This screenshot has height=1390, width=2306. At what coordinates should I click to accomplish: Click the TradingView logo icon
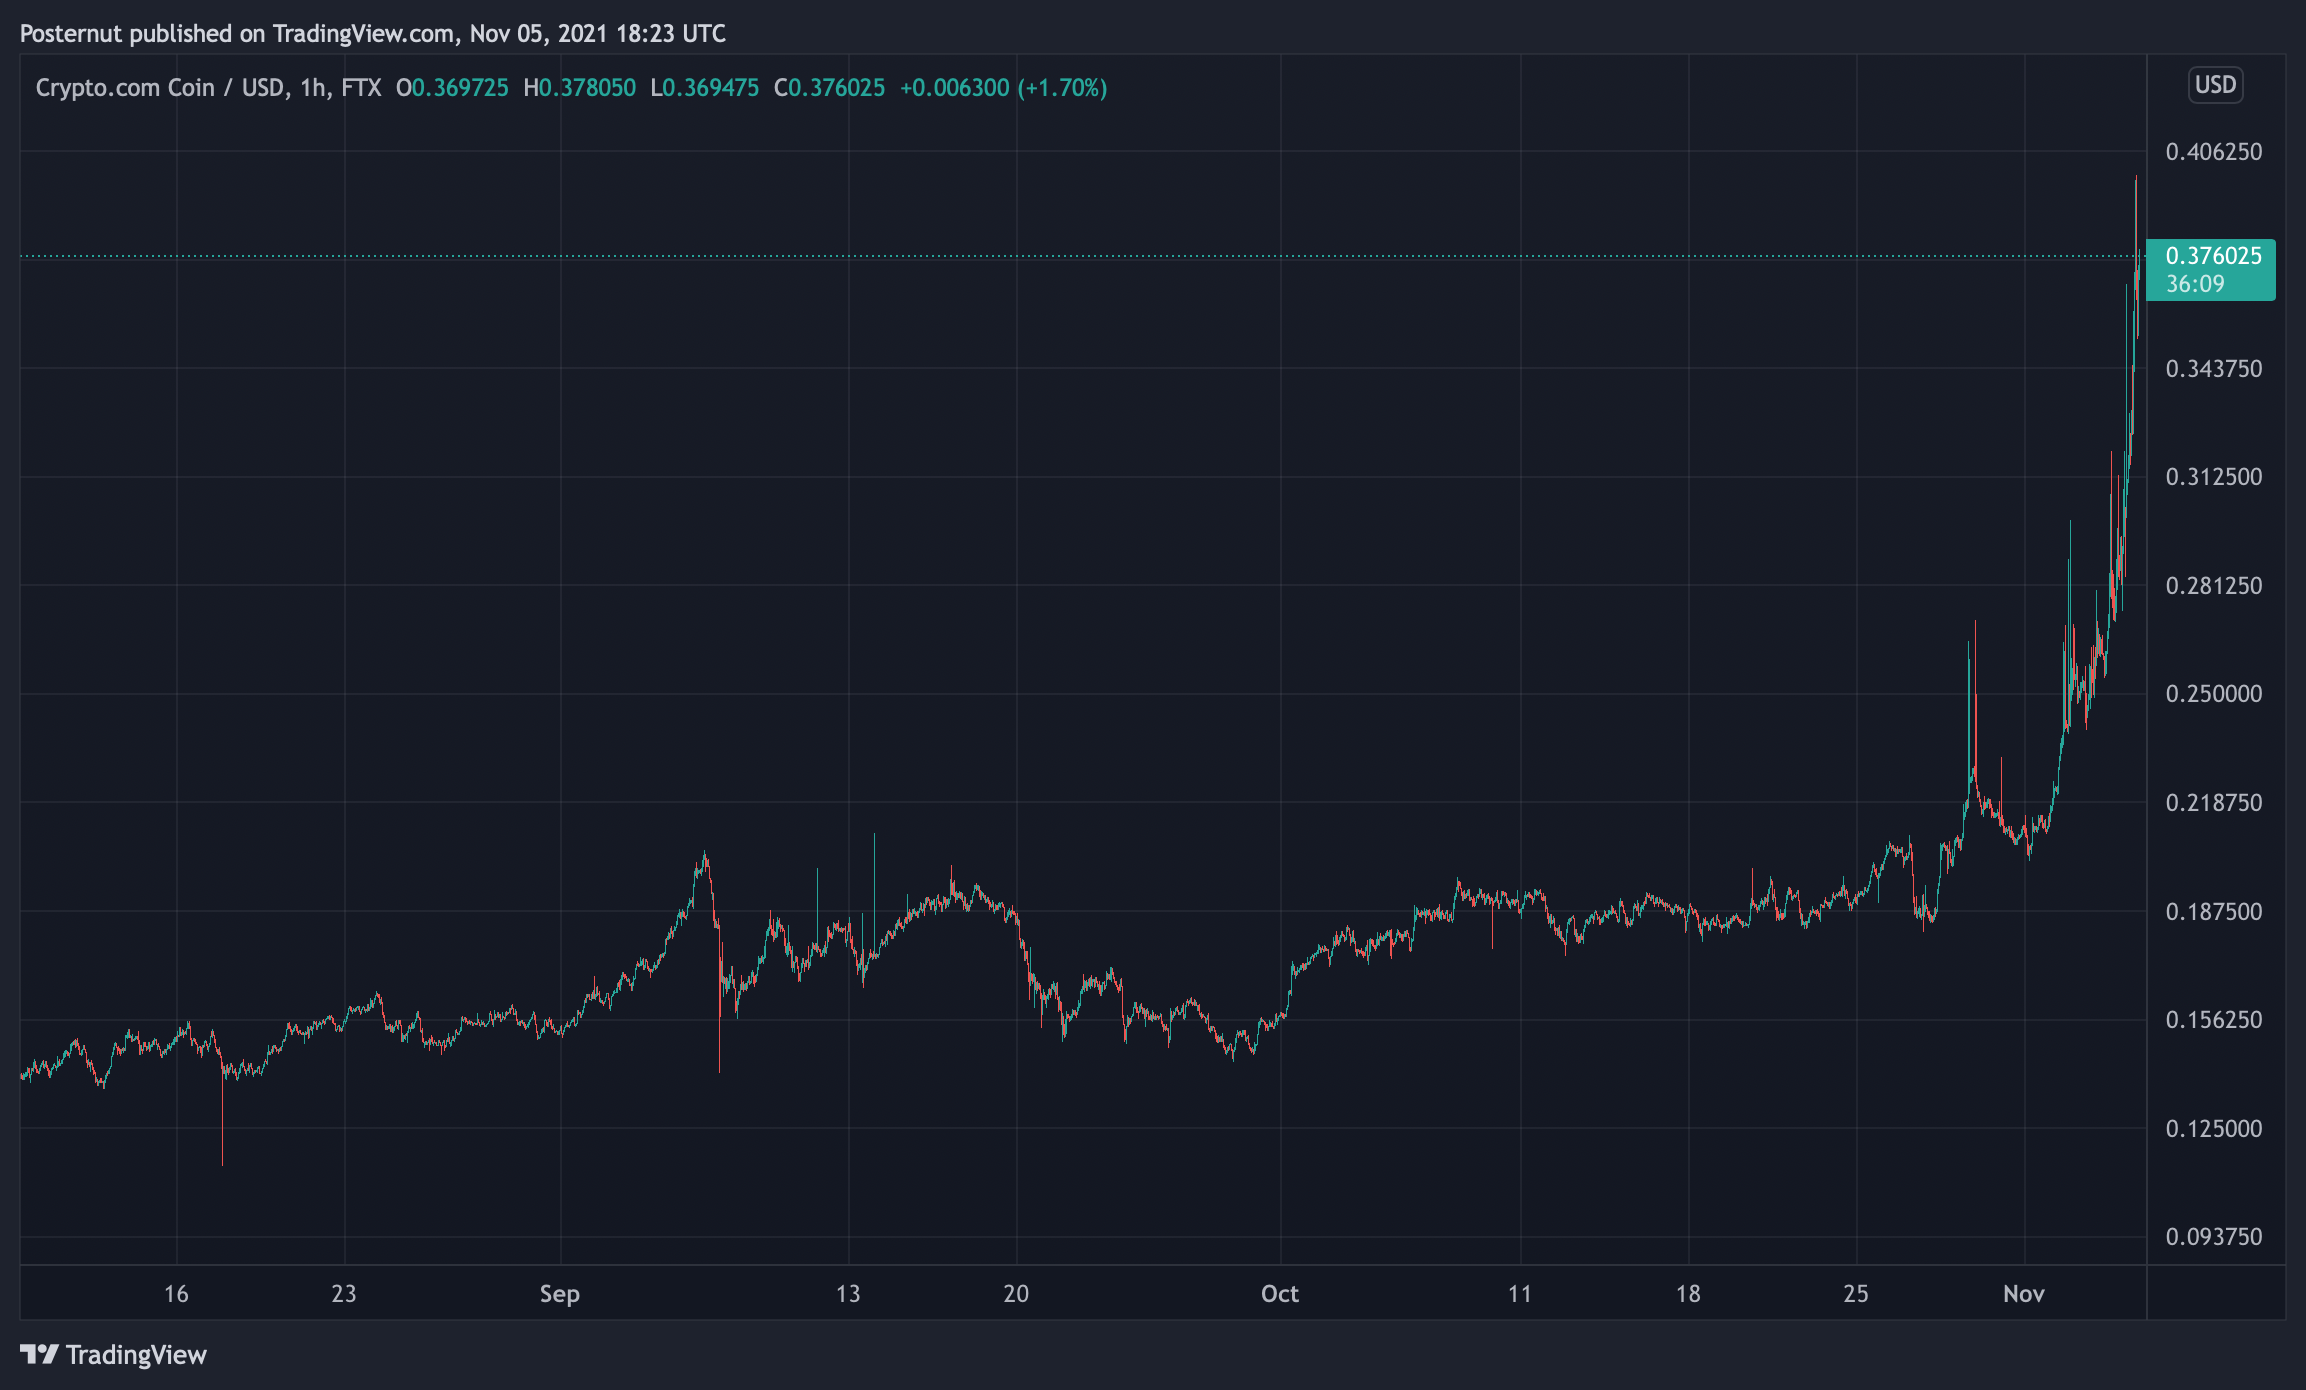pos(39,1354)
